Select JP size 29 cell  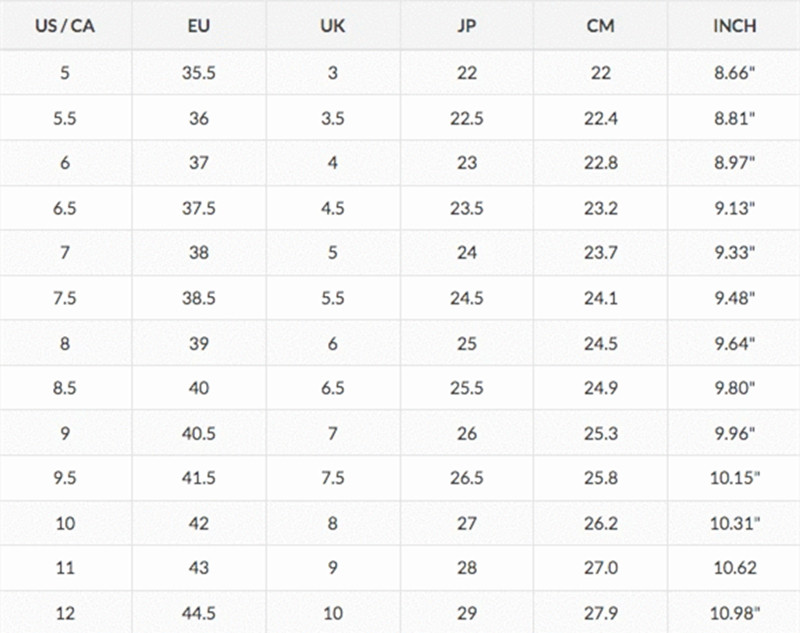tap(467, 612)
